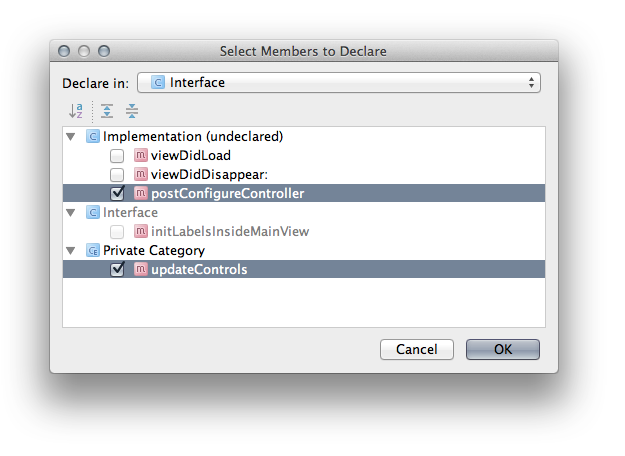Uncheck the updateControls checkbox
The width and height of the screenshot is (625, 456).
(117, 269)
